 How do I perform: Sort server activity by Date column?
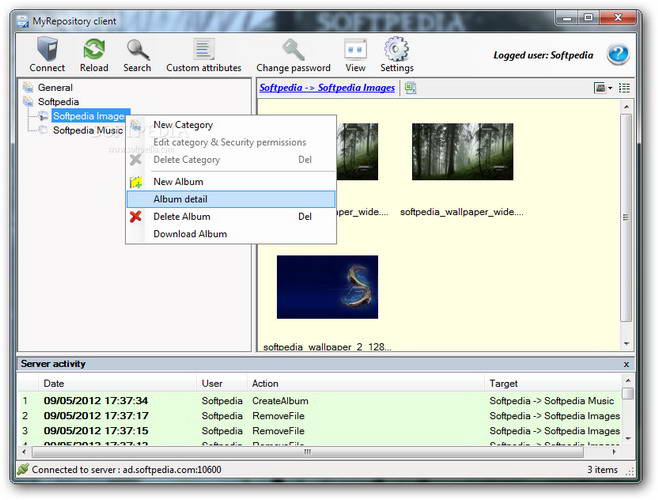(x=118, y=383)
